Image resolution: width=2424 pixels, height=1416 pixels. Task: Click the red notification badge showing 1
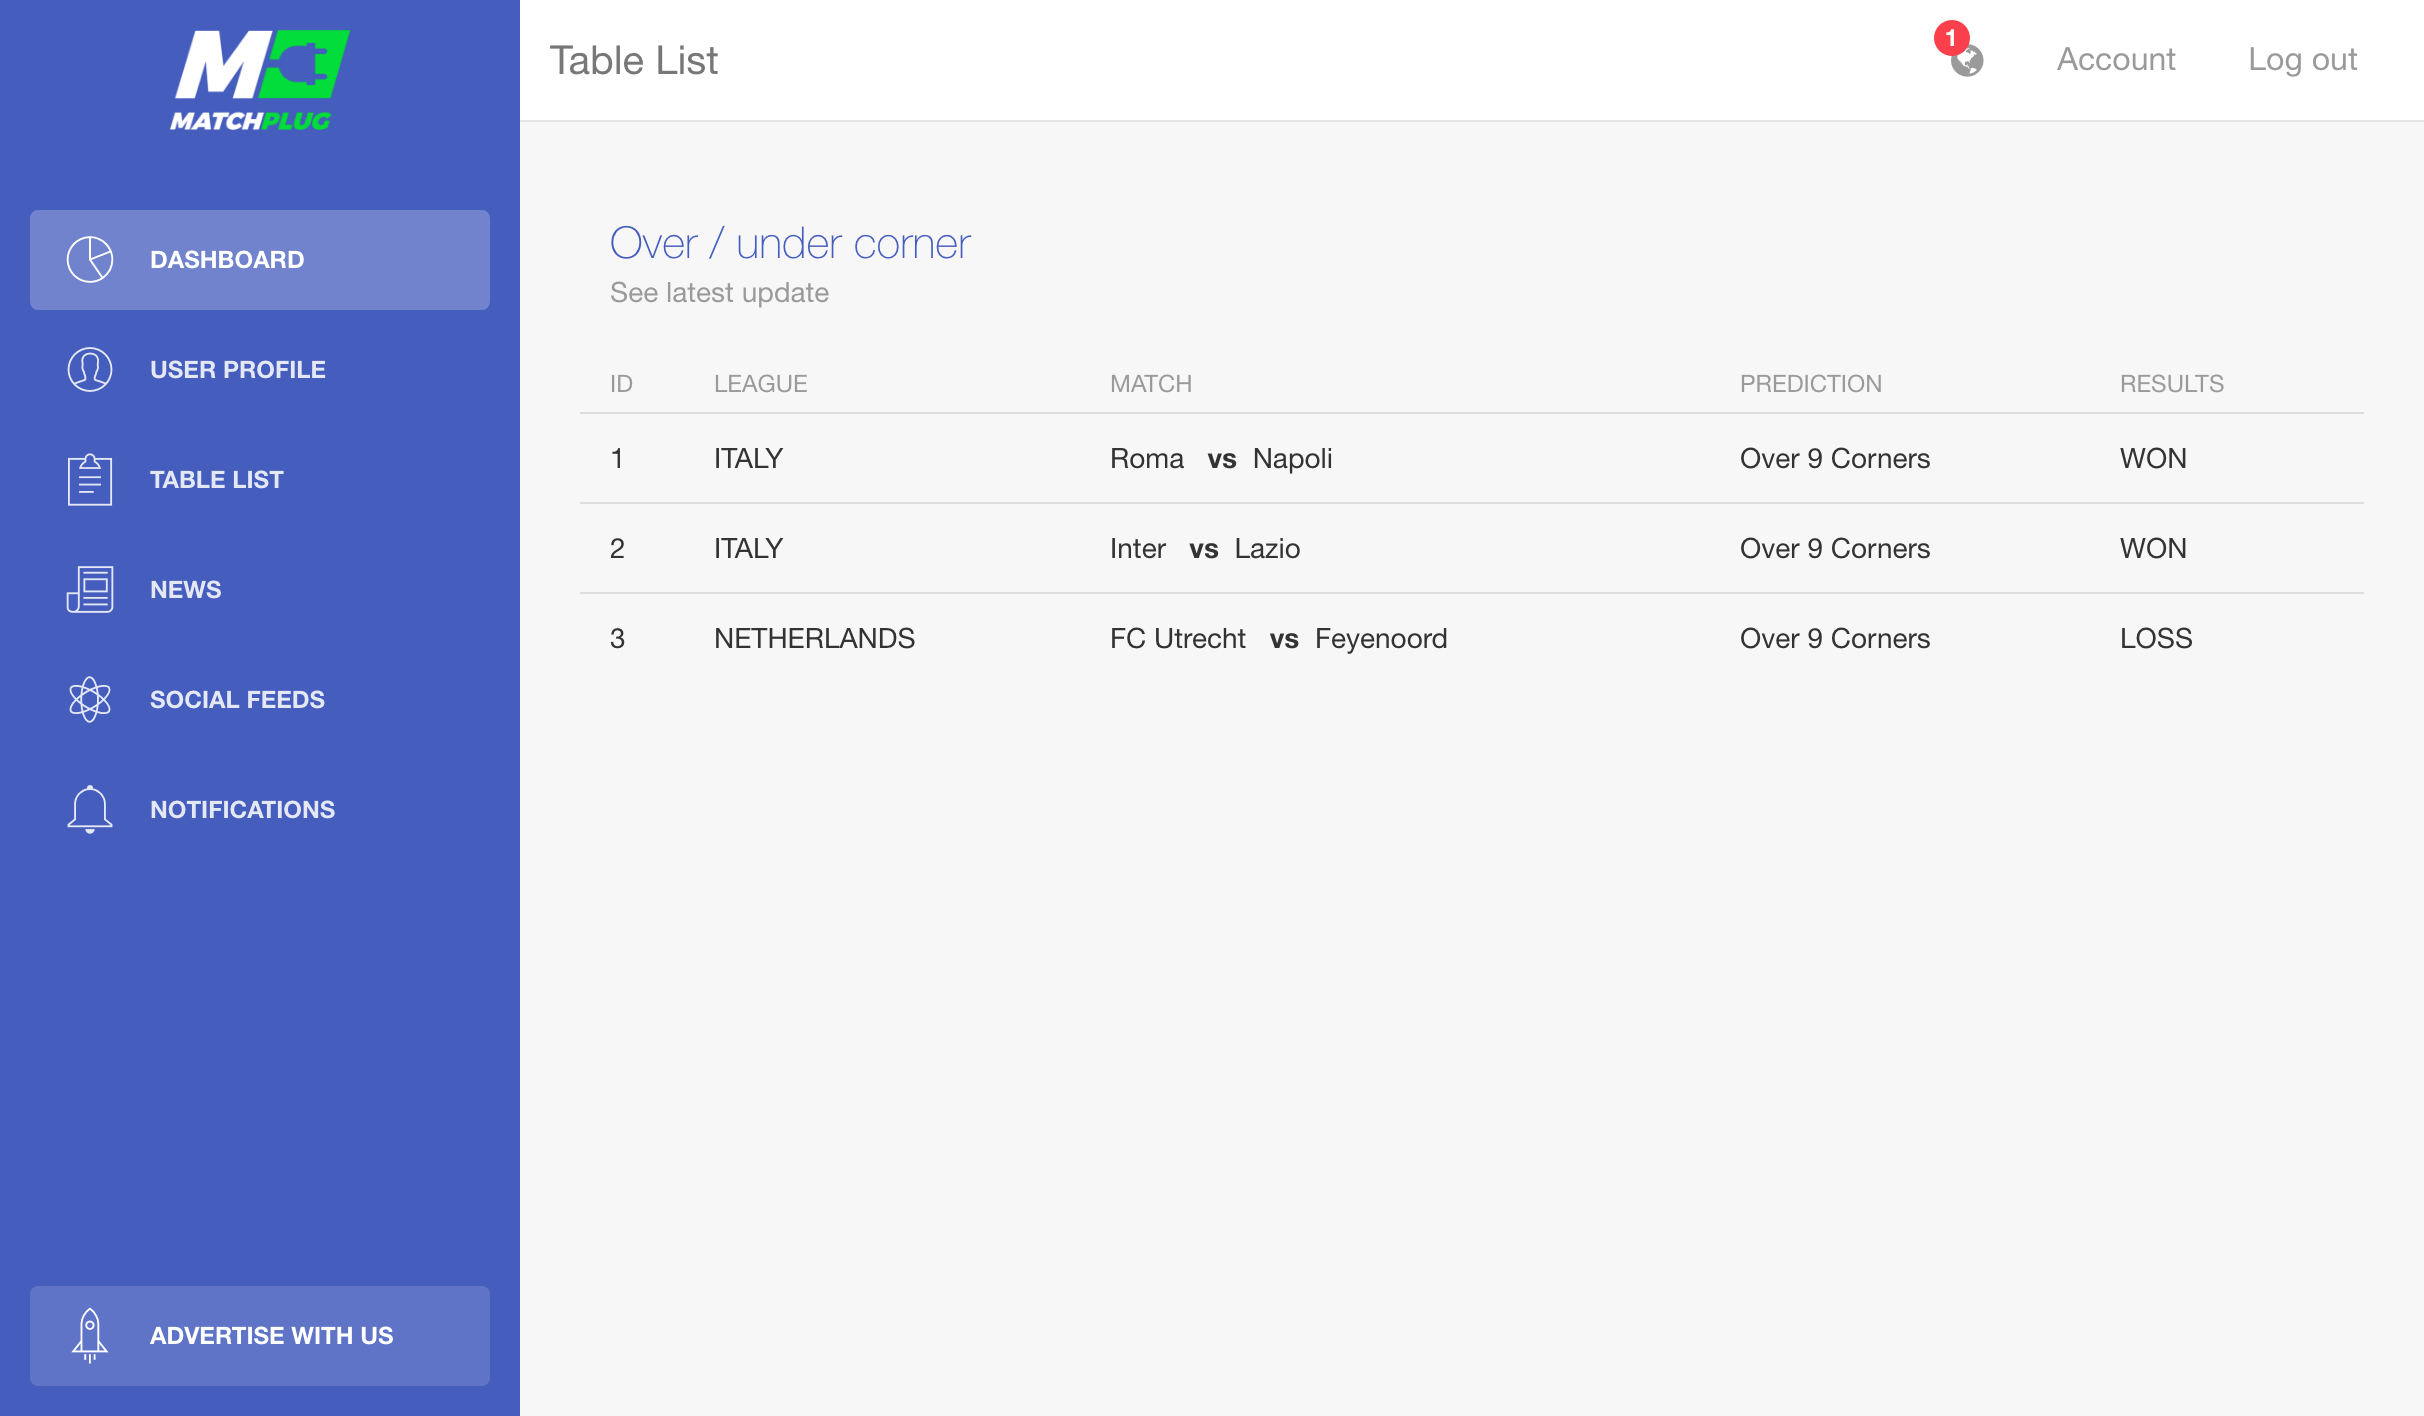1951,38
